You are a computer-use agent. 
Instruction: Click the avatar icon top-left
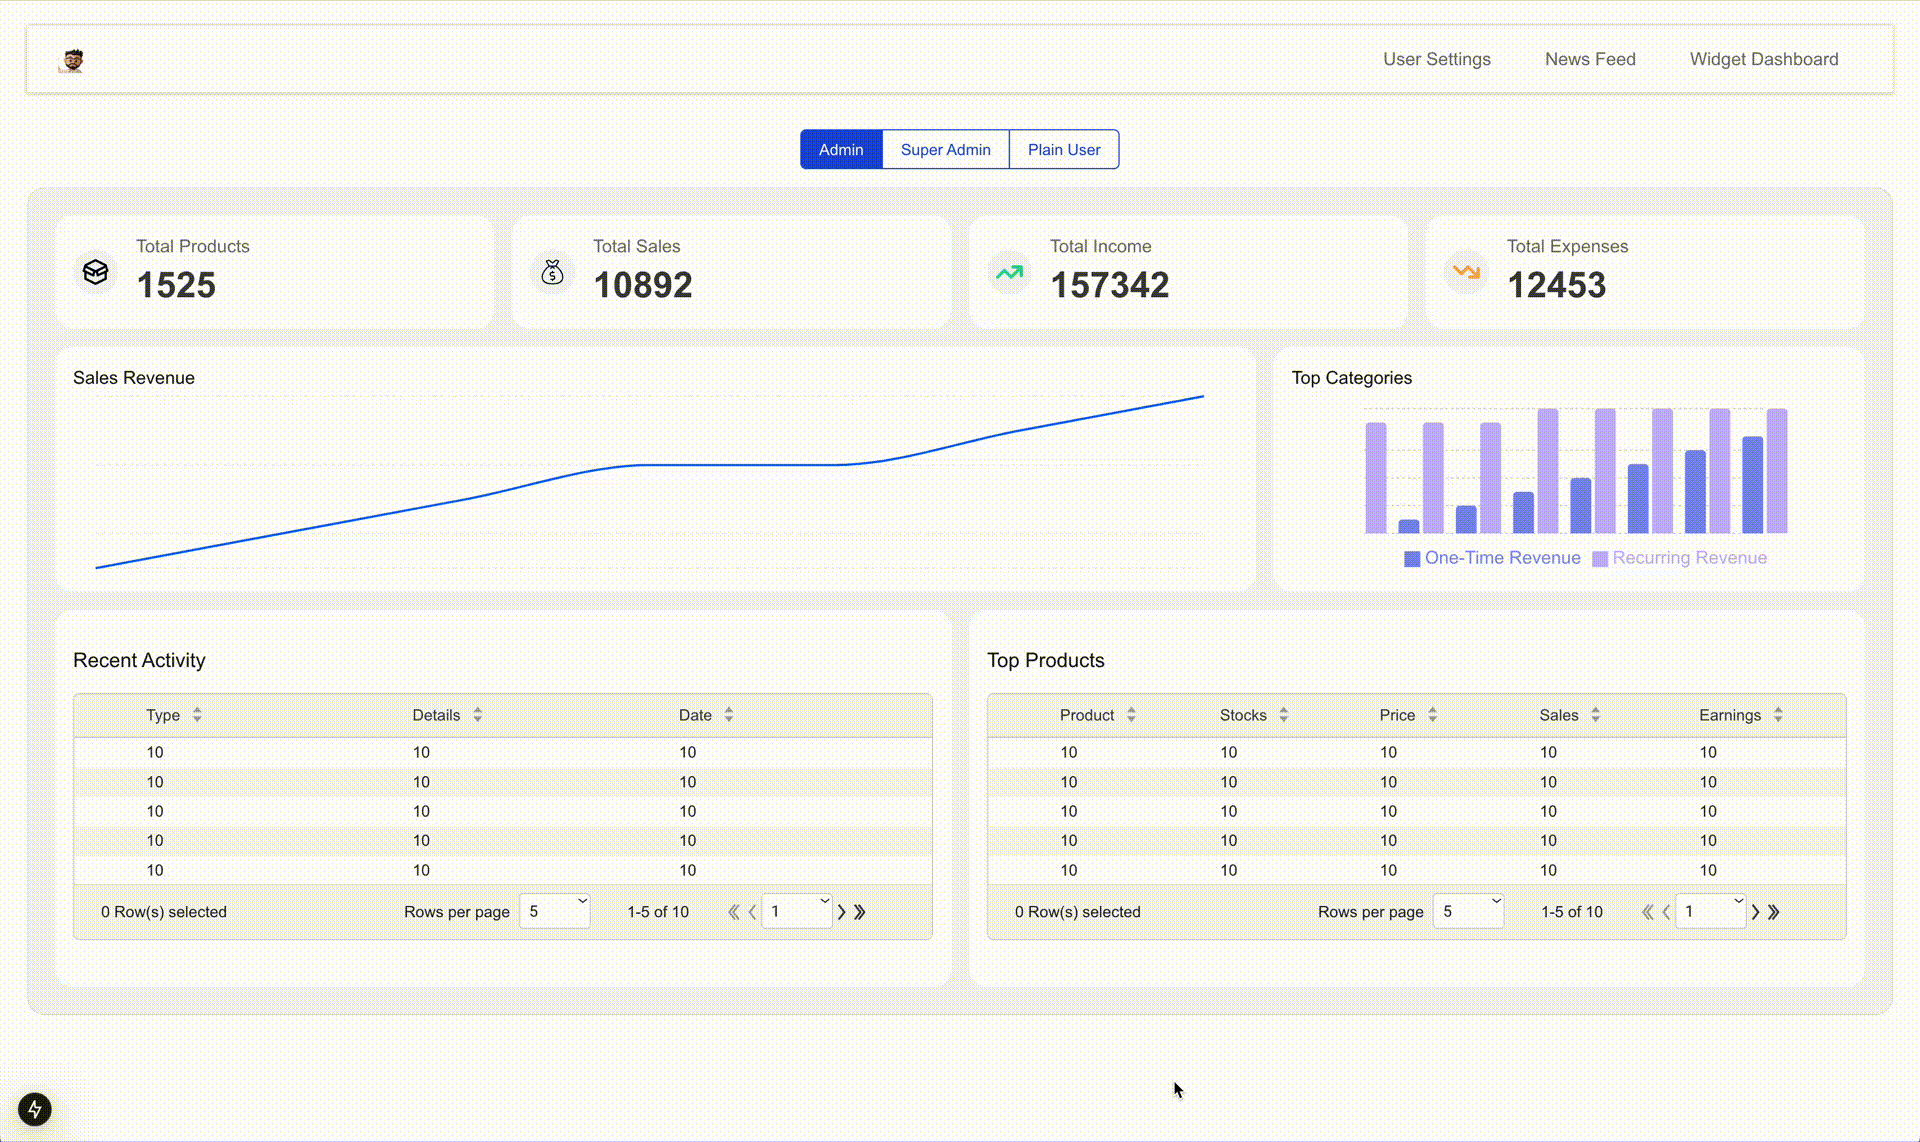pos(72,57)
